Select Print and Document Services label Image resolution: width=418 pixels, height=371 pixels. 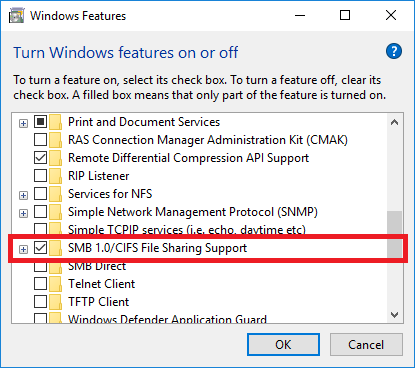tap(144, 122)
